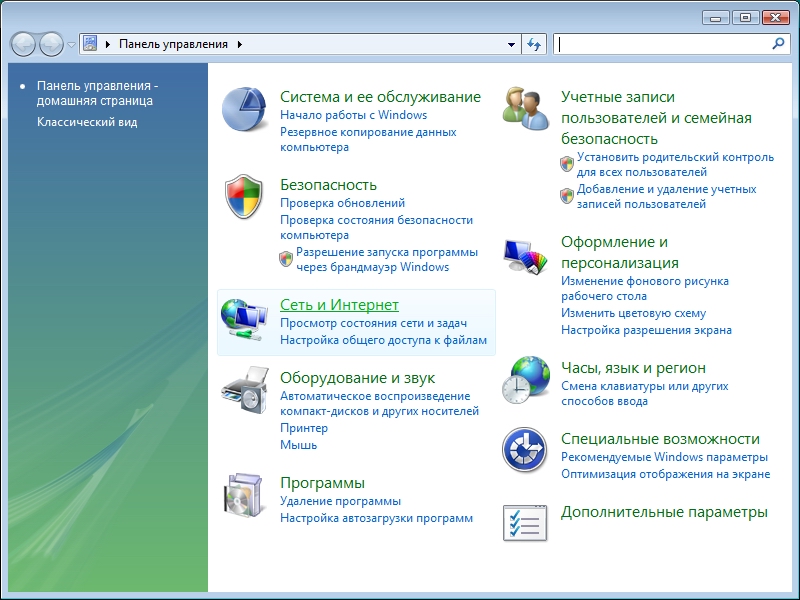Open 'Настройка разрешения экрана'
This screenshot has width=800, height=600.
(646, 330)
